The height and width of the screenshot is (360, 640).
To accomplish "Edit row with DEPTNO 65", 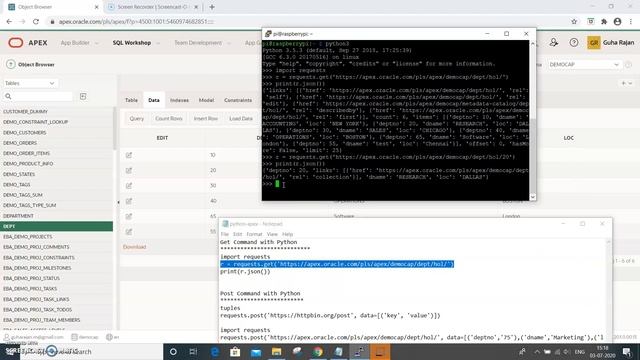I will pyautogui.click(x=129, y=216).
